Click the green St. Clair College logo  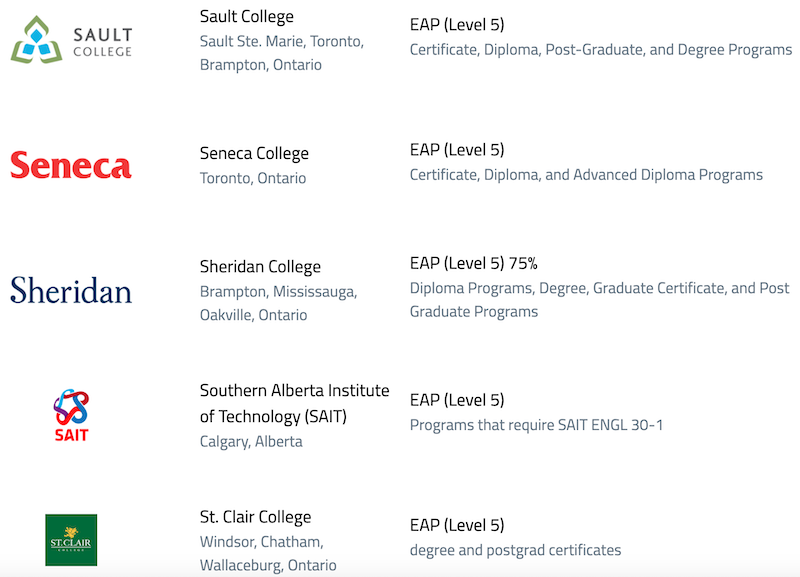click(x=71, y=540)
